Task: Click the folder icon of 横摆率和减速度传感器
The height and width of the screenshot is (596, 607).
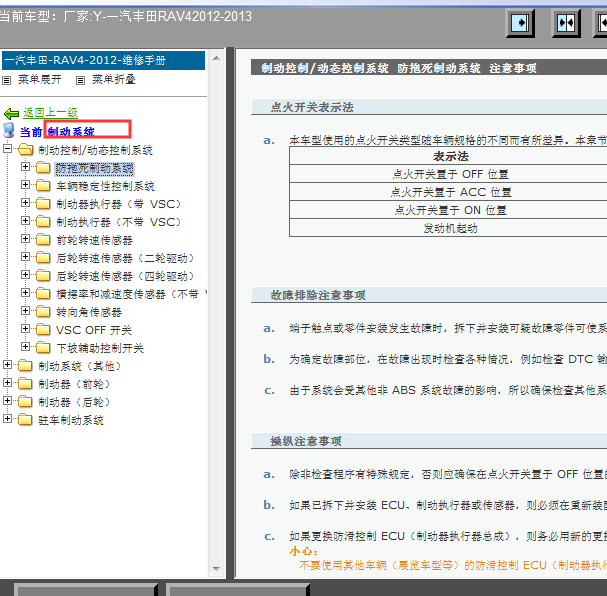Action: pyautogui.click(x=43, y=294)
